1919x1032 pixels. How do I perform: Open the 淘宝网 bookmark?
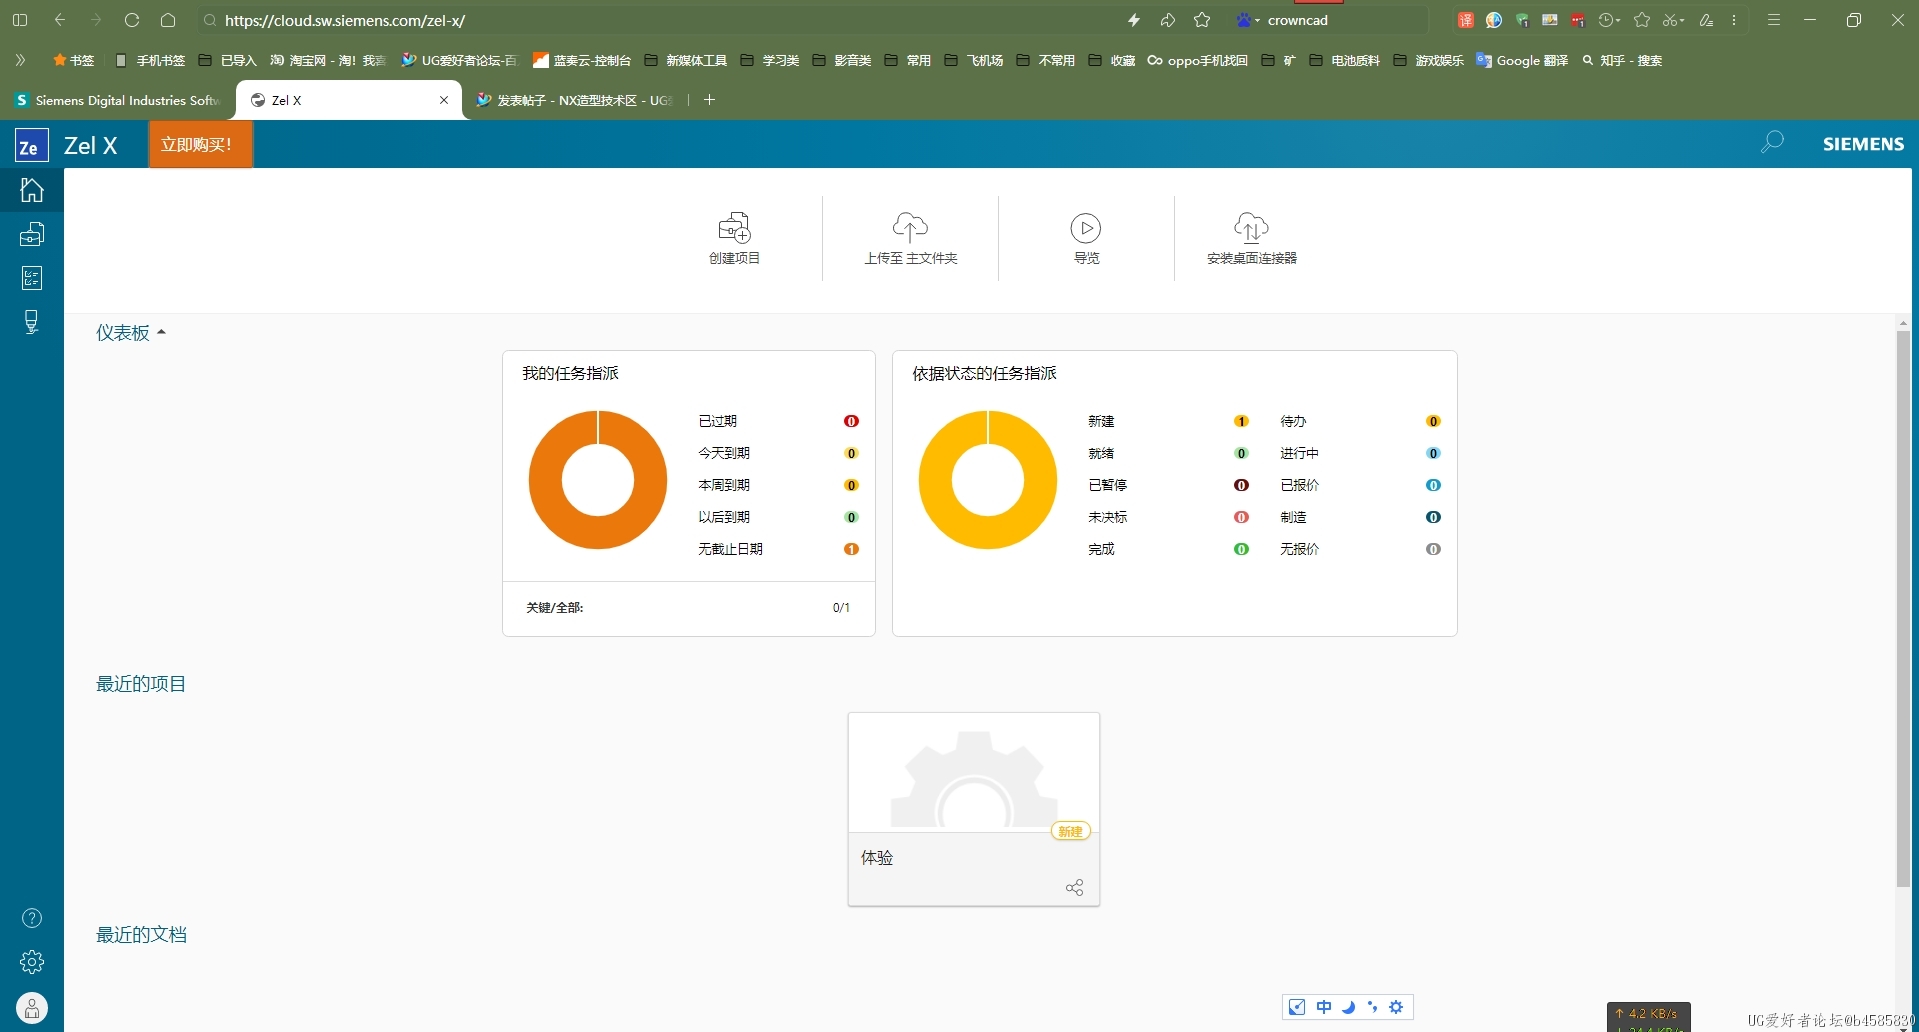(327, 60)
